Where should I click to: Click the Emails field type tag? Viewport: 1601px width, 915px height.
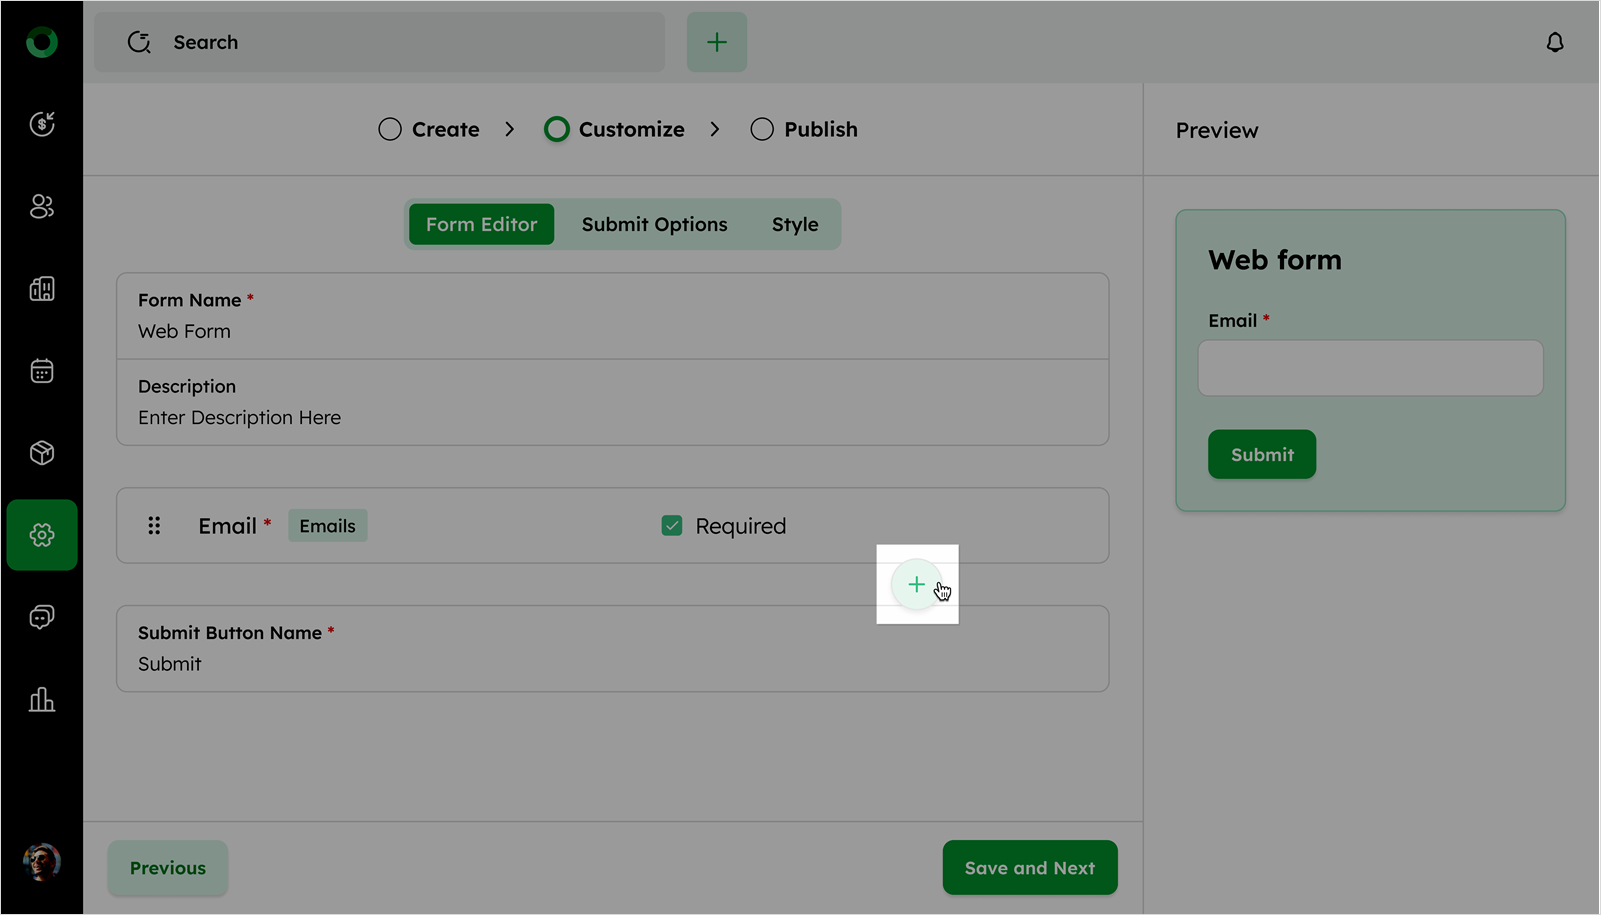327,526
